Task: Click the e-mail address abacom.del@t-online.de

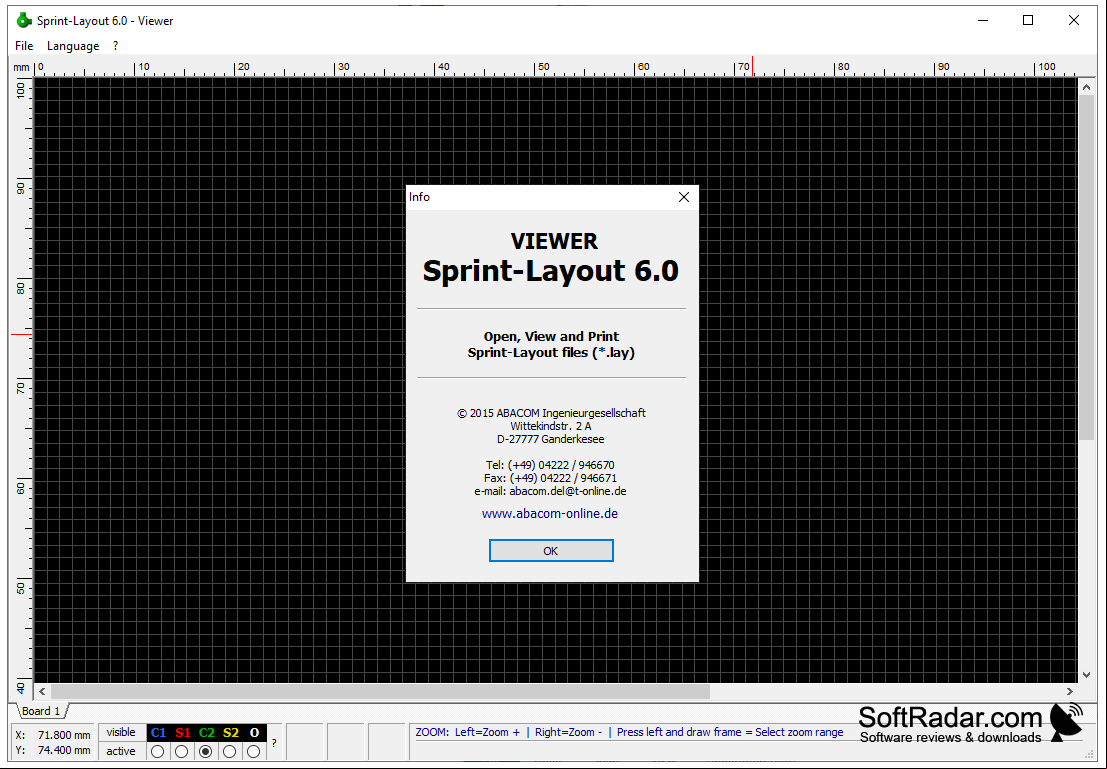Action: click(x=568, y=491)
